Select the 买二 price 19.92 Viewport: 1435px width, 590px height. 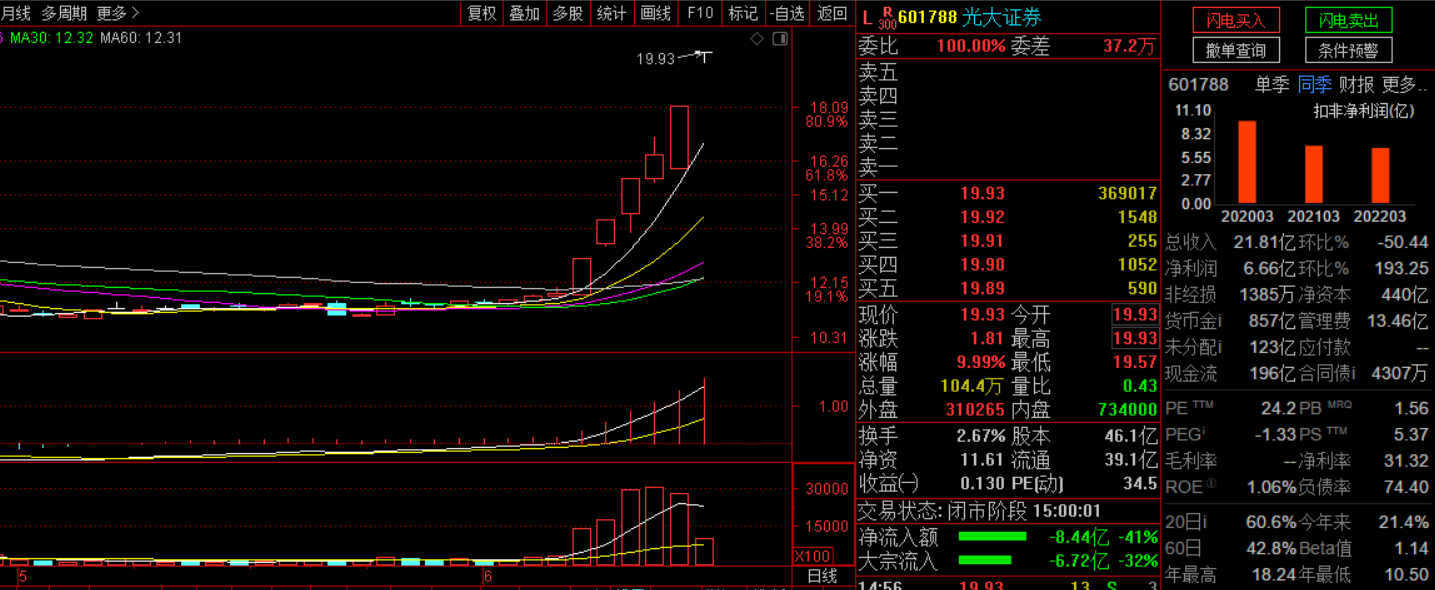[x=982, y=217]
